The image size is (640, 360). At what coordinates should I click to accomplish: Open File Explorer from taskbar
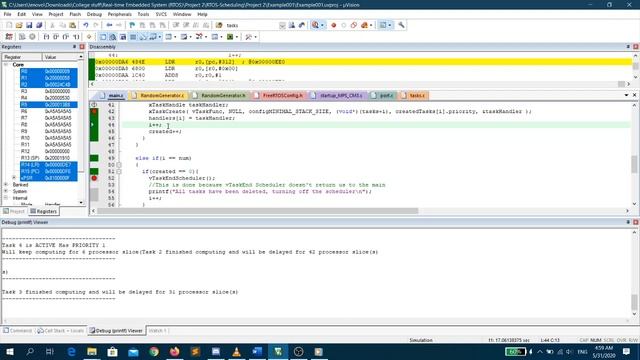(92, 351)
